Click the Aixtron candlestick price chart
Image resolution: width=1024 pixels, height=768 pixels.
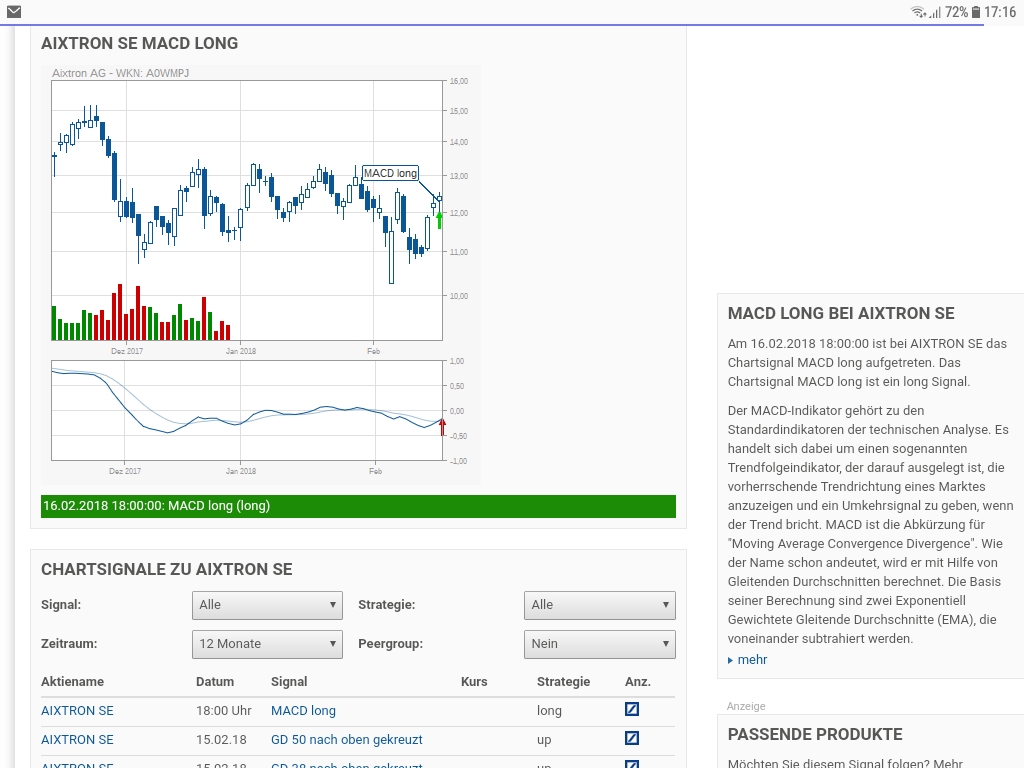coord(247,210)
